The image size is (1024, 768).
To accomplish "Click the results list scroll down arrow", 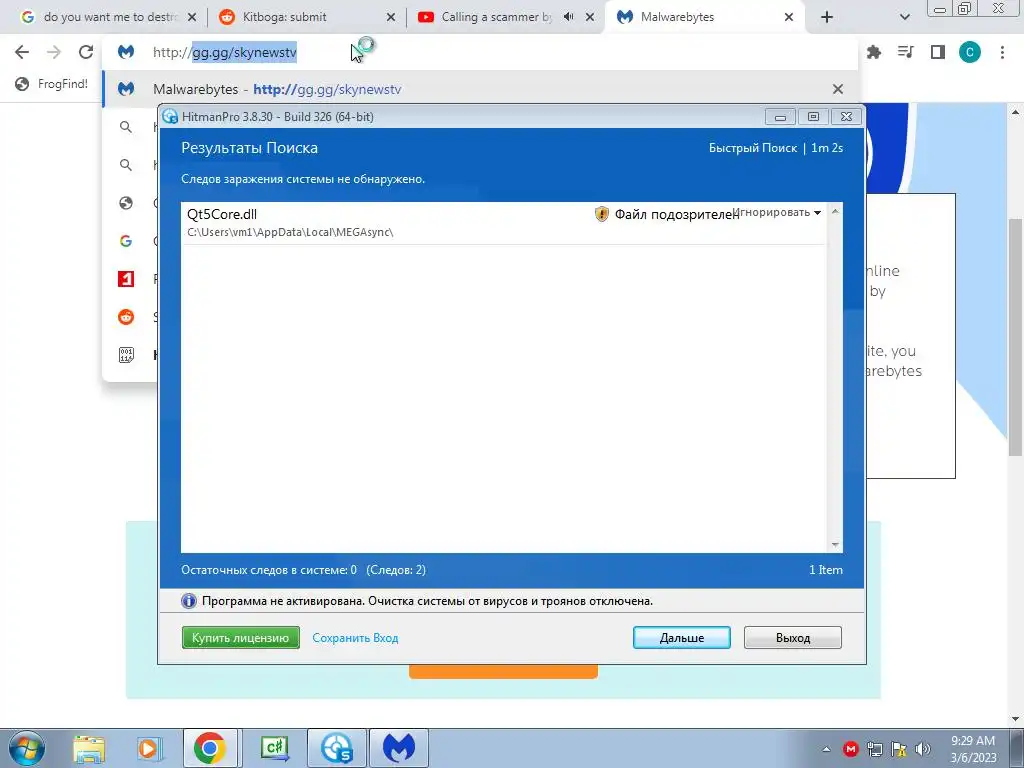I will coord(835,545).
